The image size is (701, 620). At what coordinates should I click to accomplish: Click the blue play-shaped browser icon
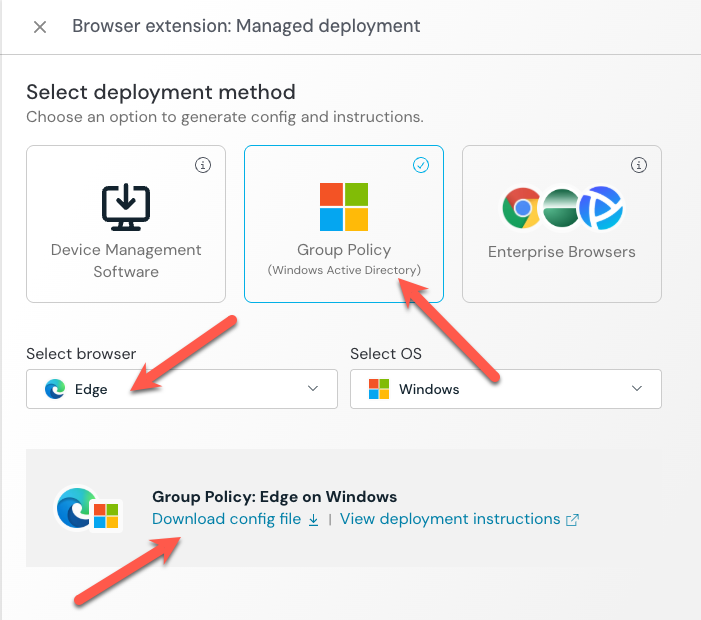(601, 208)
